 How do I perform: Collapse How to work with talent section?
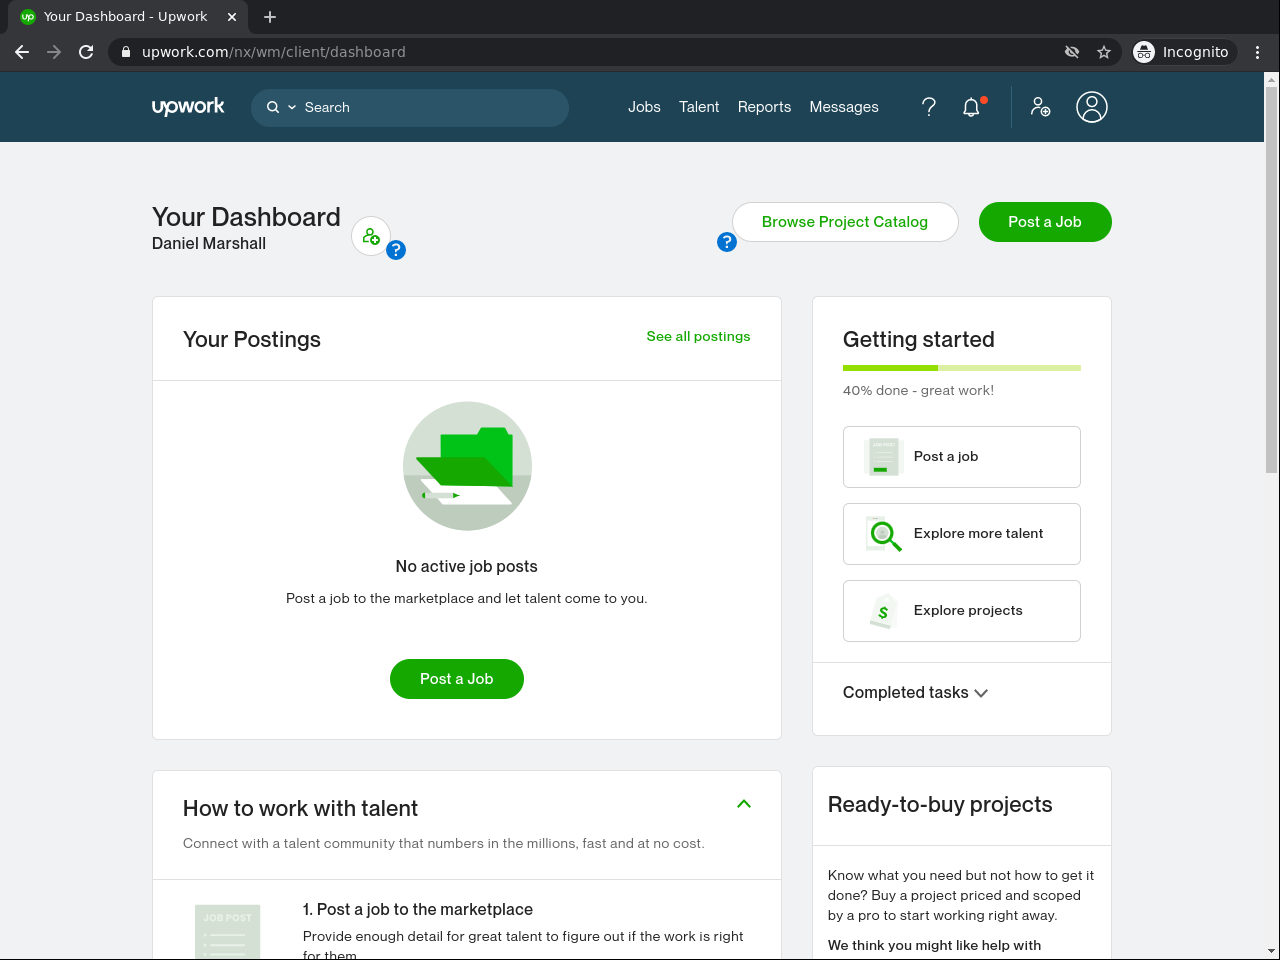click(744, 804)
